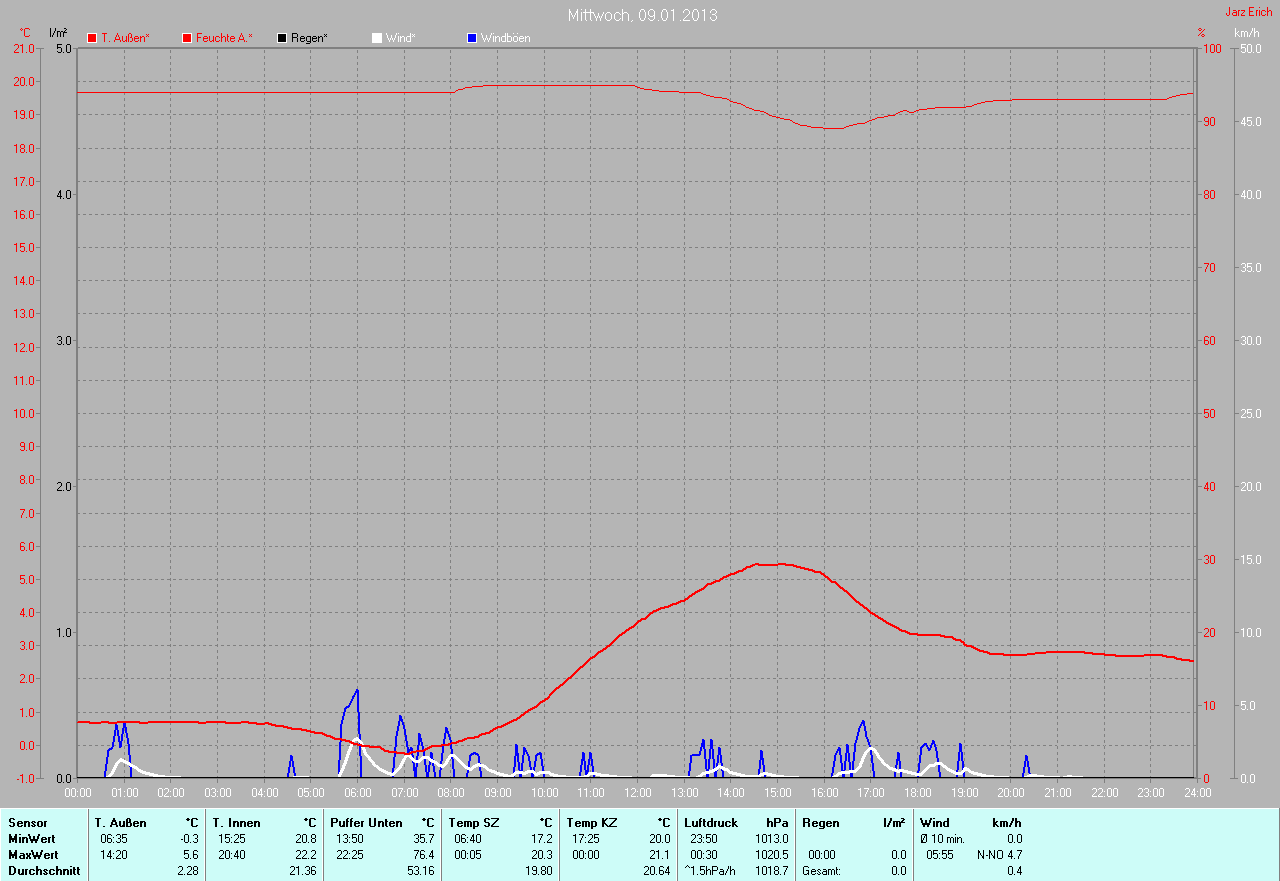Click the 12:00 time axis label

[x=637, y=792]
